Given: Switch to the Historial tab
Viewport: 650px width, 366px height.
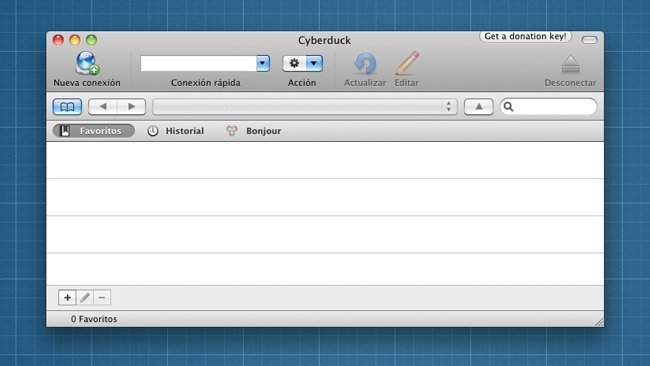Looking at the screenshot, I should pos(176,131).
